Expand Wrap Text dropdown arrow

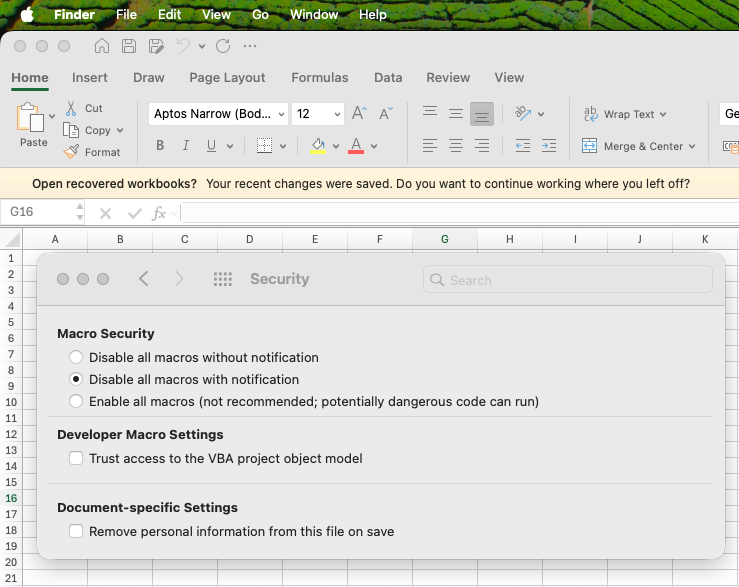click(663, 114)
